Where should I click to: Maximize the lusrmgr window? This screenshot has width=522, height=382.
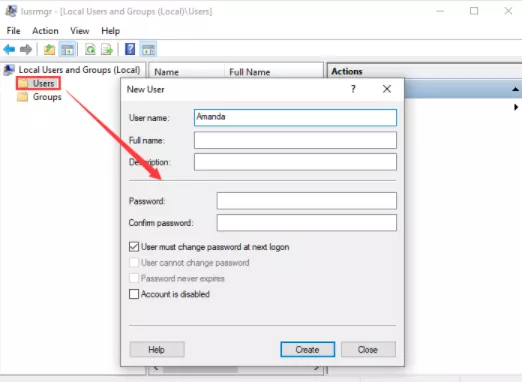[x=474, y=11]
